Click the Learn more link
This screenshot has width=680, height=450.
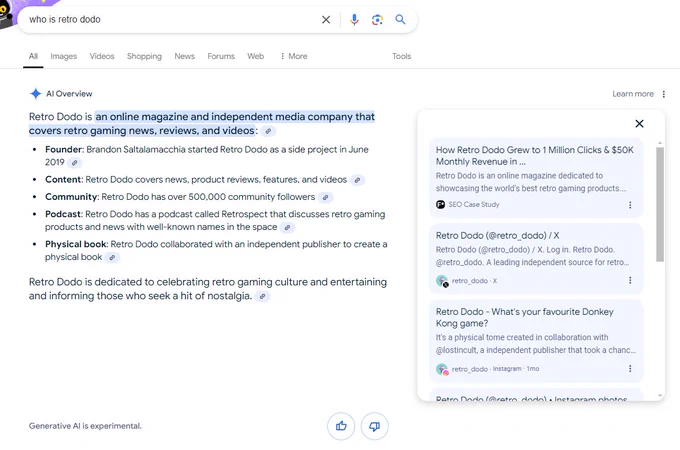coord(633,94)
